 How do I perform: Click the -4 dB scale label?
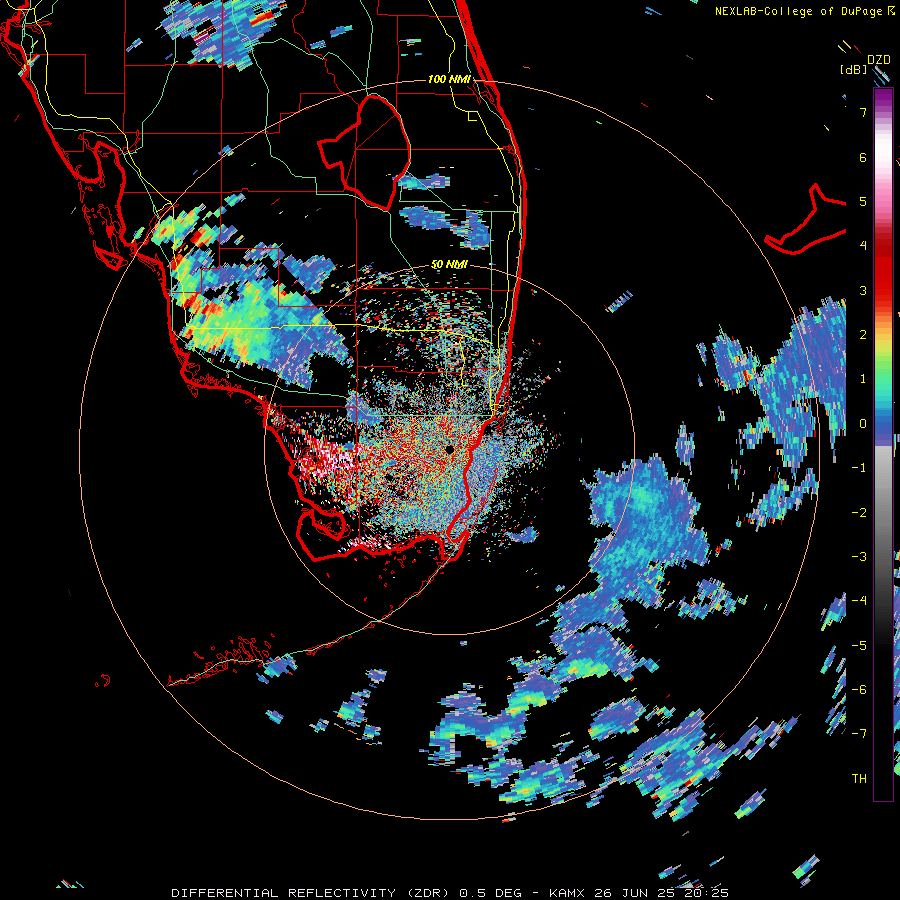point(859,601)
